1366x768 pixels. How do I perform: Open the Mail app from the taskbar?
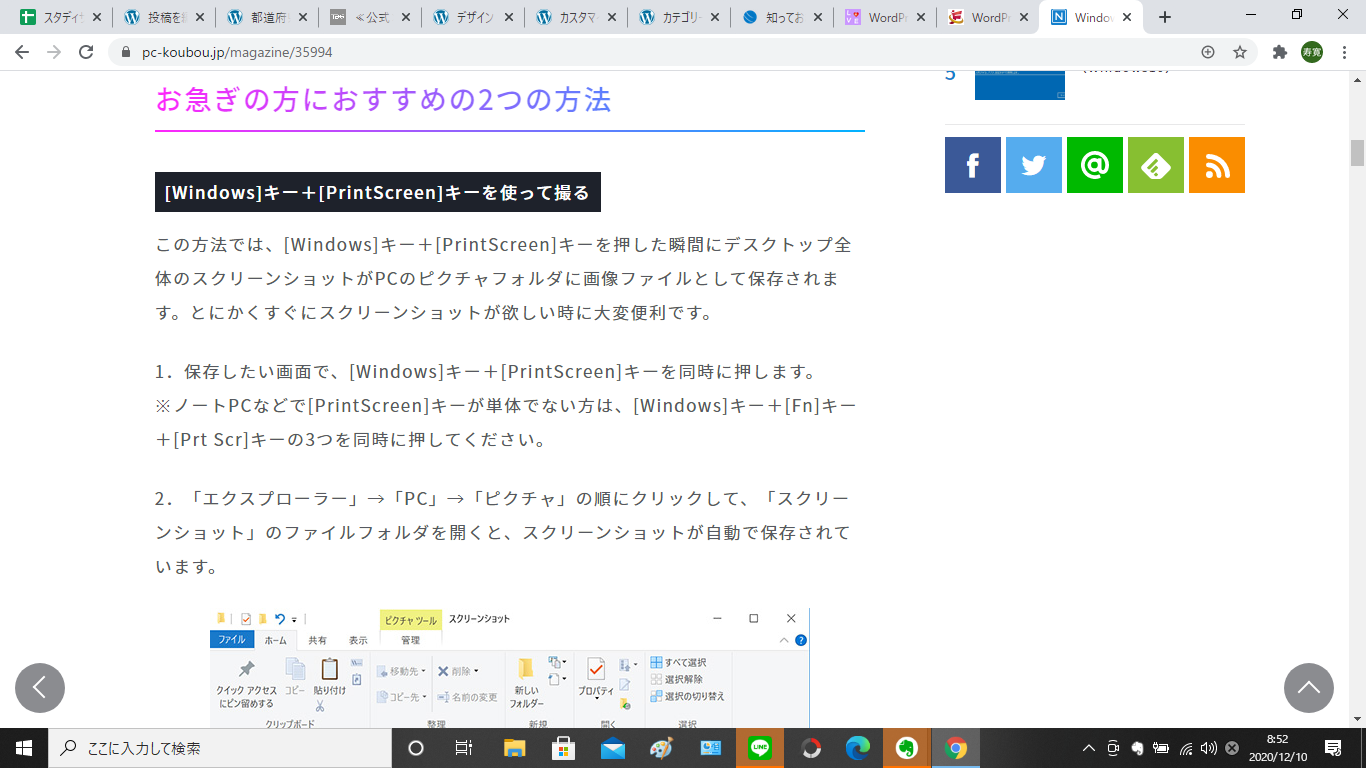point(612,748)
